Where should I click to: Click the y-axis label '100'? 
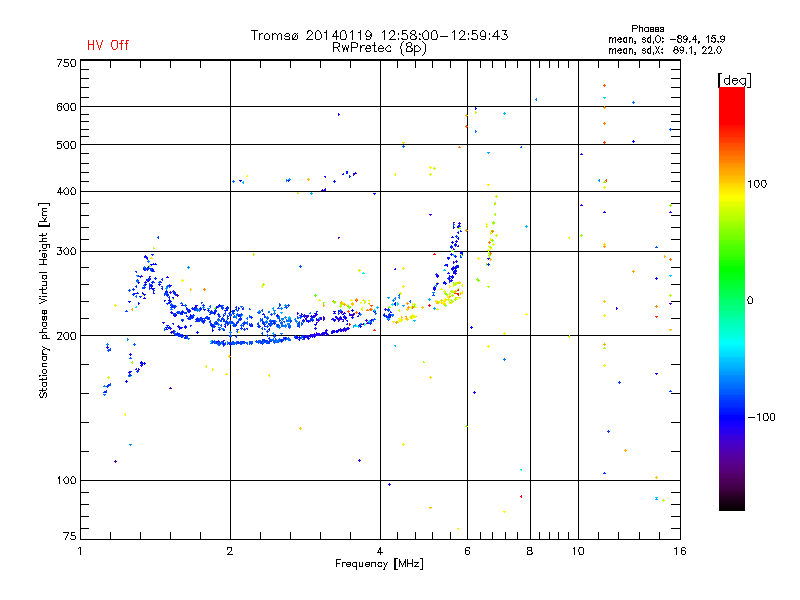[66, 480]
